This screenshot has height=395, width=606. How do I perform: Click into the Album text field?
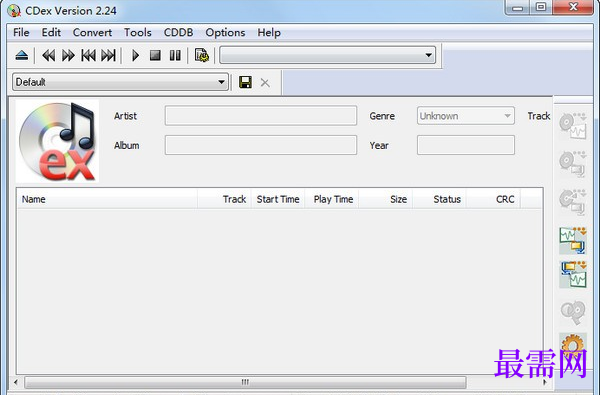[x=261, y=145]
